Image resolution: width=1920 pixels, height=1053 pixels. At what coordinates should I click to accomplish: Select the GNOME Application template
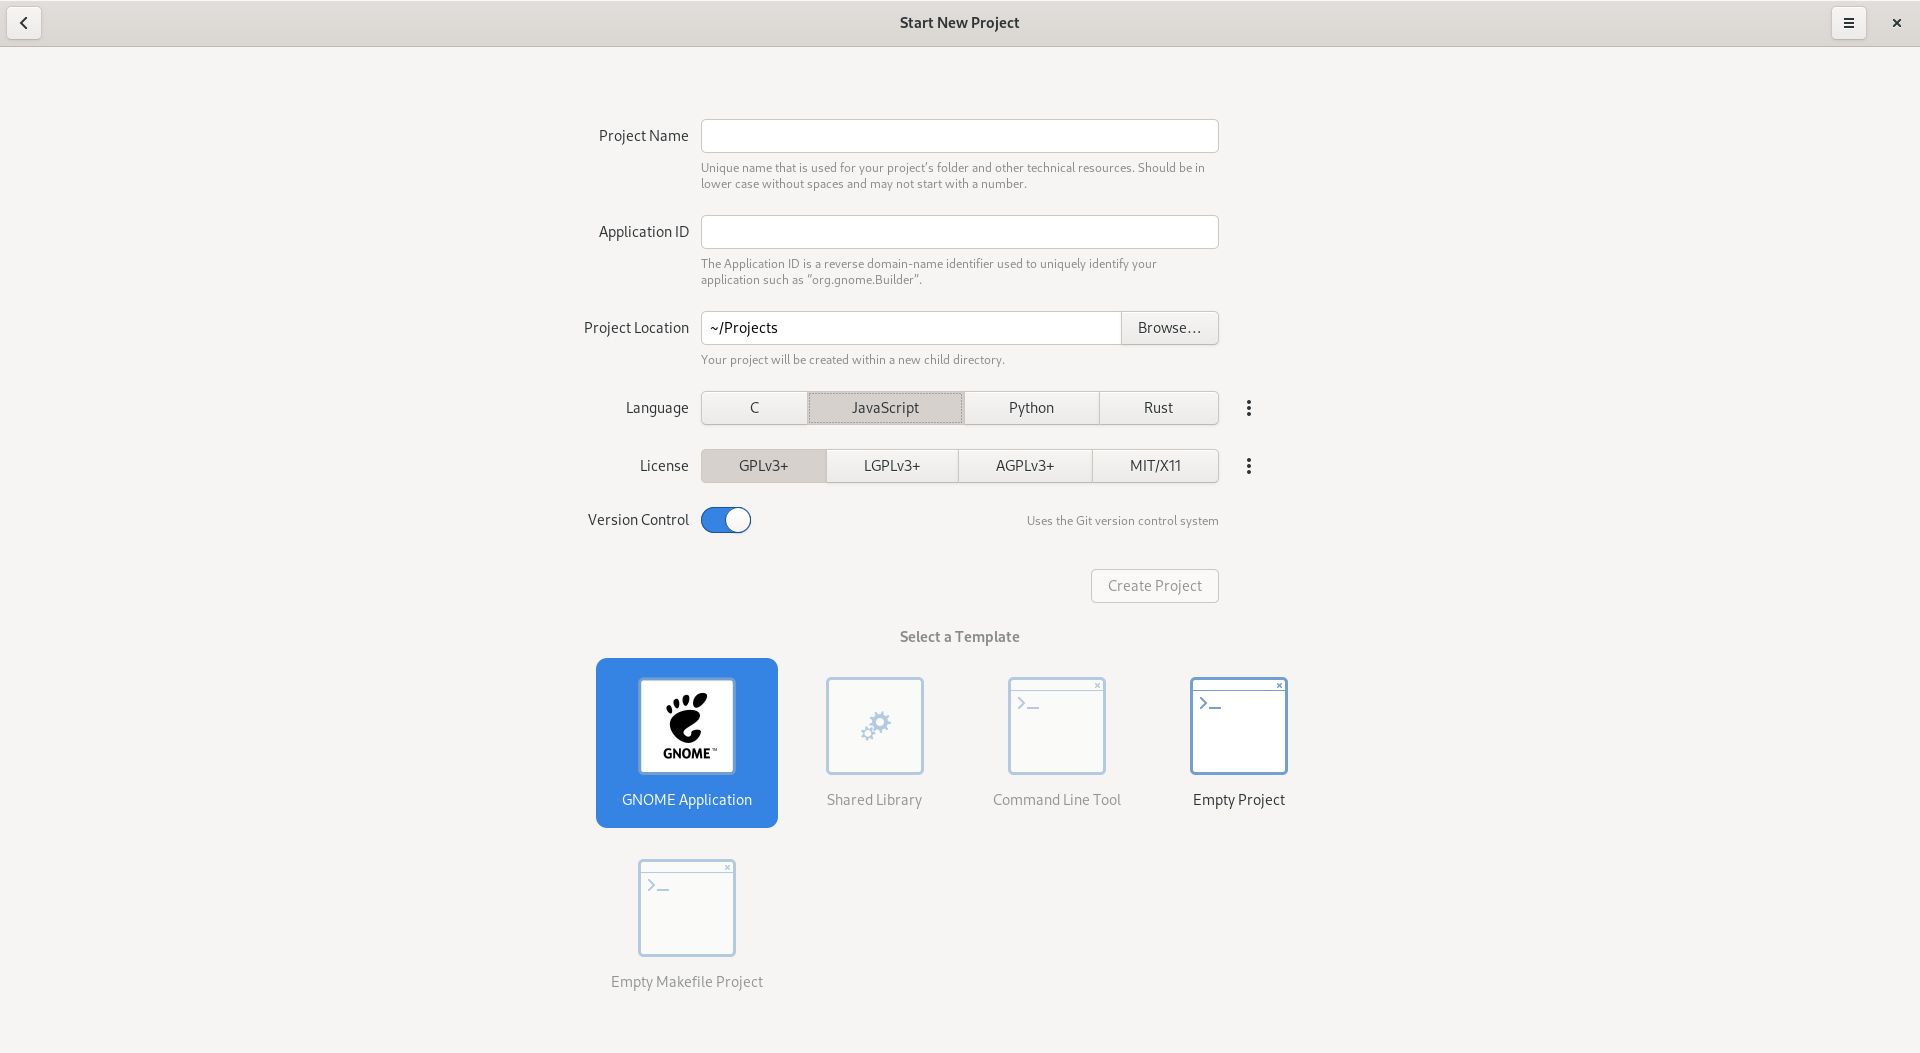pyautogui.click(x=686, y=742)
